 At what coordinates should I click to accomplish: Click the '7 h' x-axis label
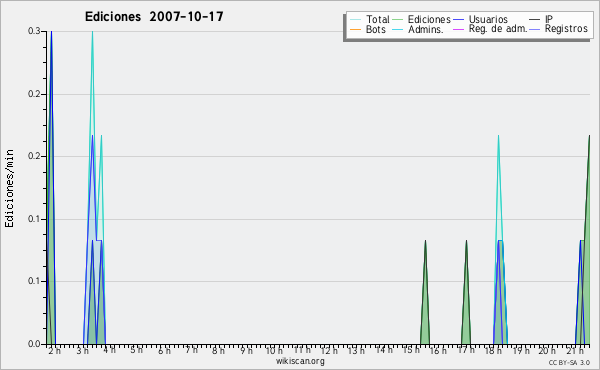tap(191, 350)
